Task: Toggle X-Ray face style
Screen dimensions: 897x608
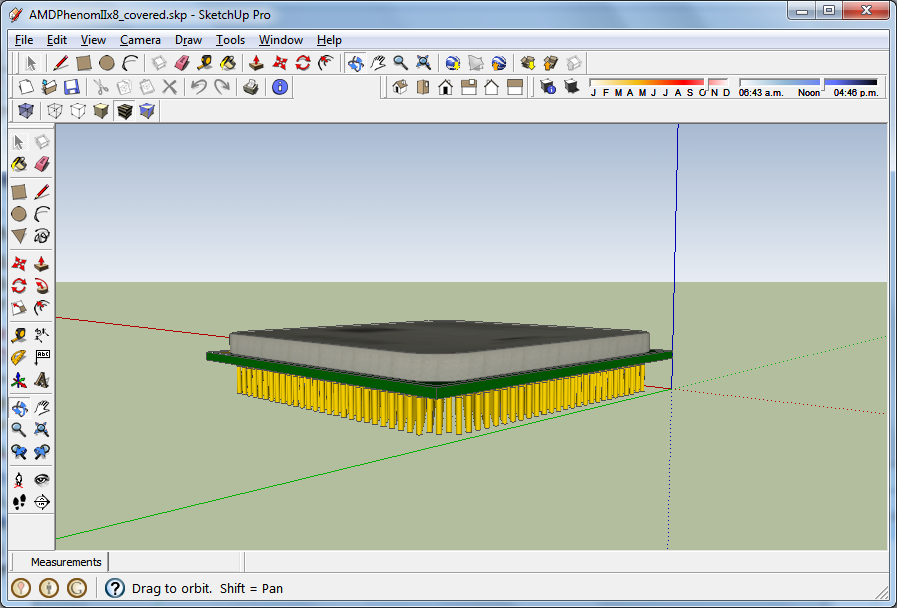Action: (x=26, y=110)
